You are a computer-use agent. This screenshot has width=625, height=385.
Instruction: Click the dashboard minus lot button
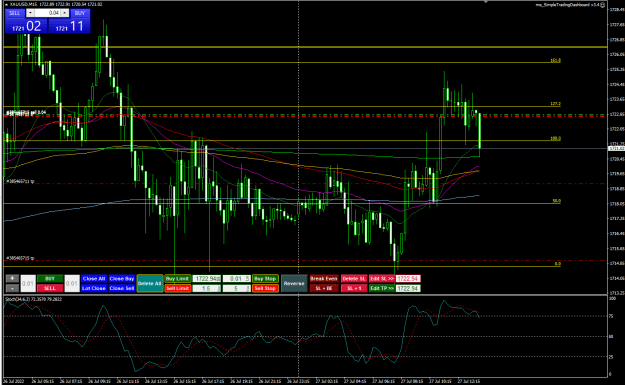pos(12,288)
